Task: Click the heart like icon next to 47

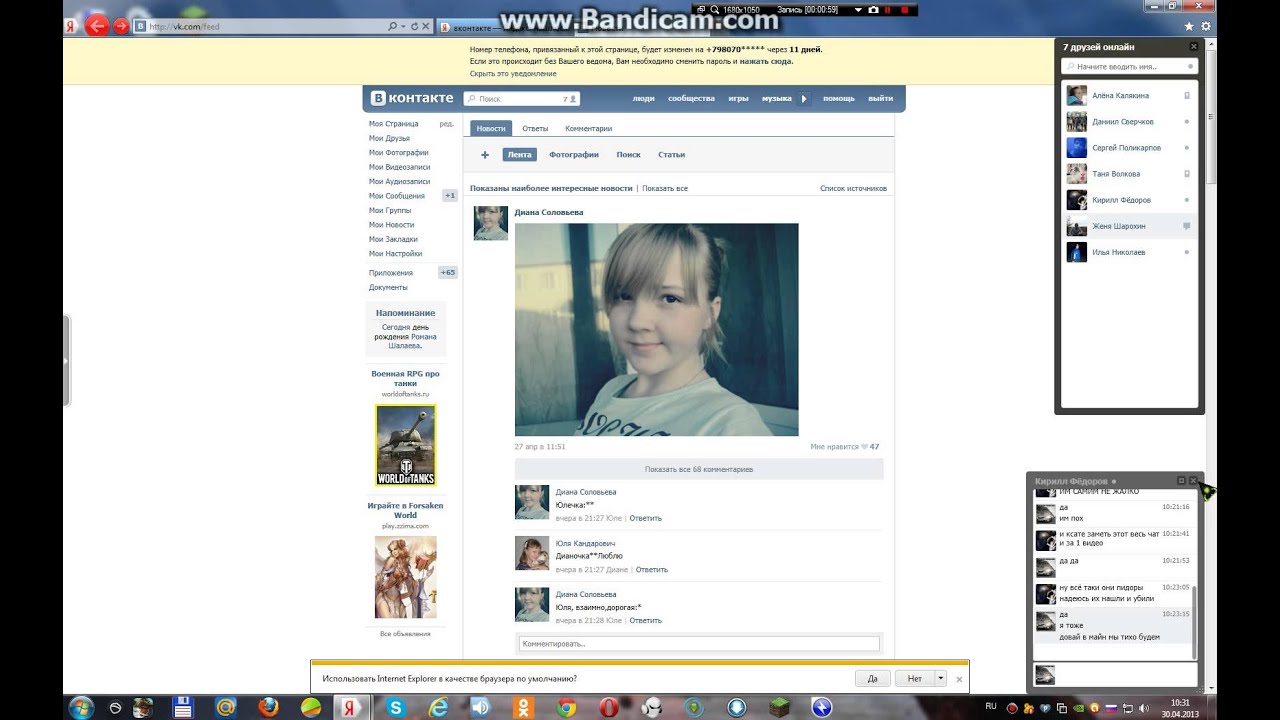Action: [x=864, y=447]
